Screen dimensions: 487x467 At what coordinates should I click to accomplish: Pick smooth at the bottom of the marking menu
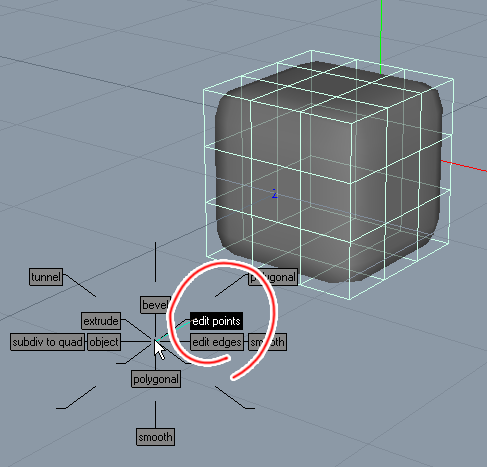click(155, 437)
